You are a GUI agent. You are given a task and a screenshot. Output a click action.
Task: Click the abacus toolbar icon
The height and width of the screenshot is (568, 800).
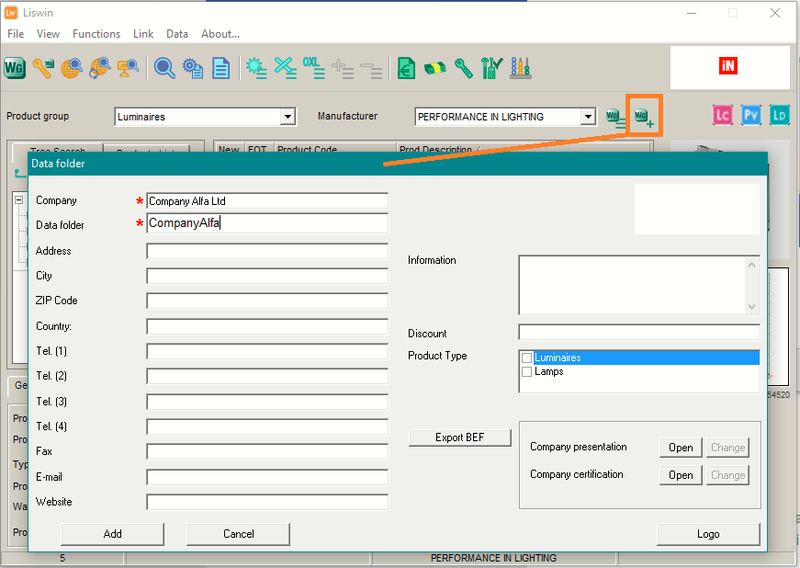pyautogui.click(x=520, y=68)
